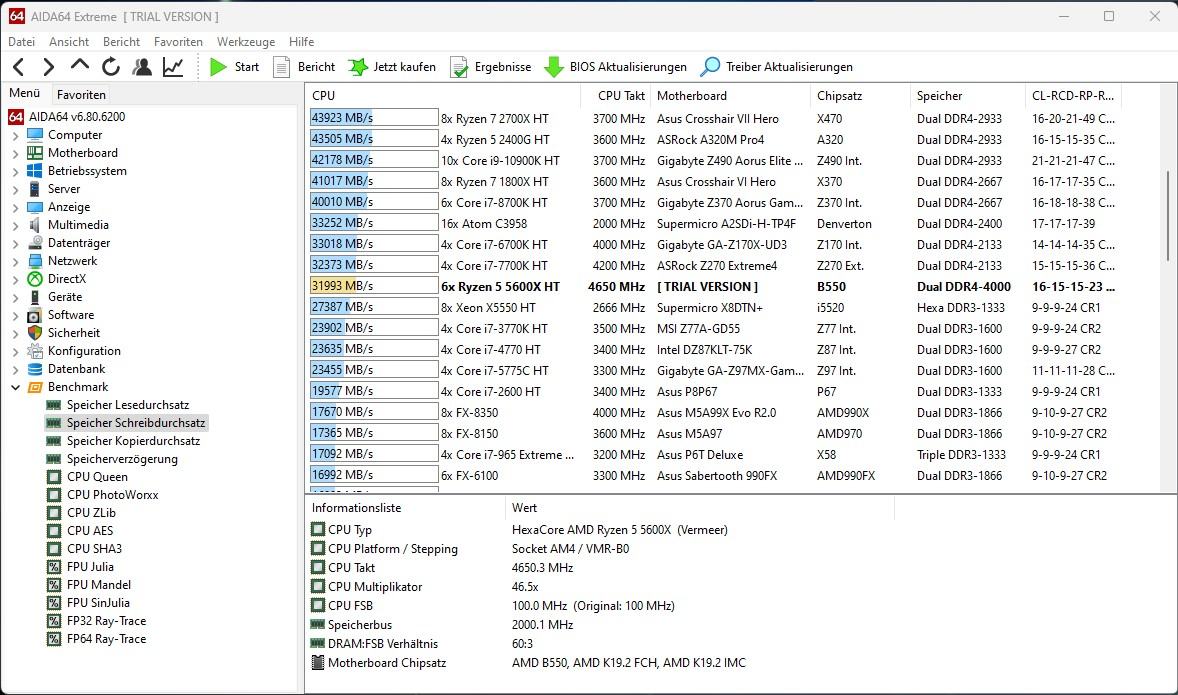
Task: Expand the Netzwerk tree node
Action: [x=16, y=262]
